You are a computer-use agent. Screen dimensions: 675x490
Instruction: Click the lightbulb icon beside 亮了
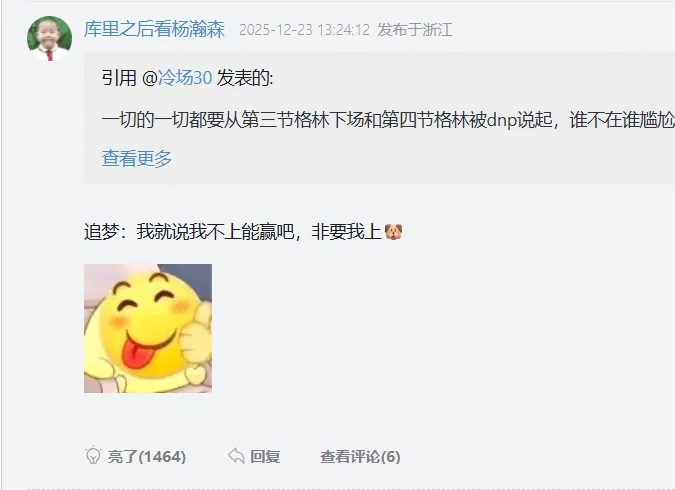(93, 456)
